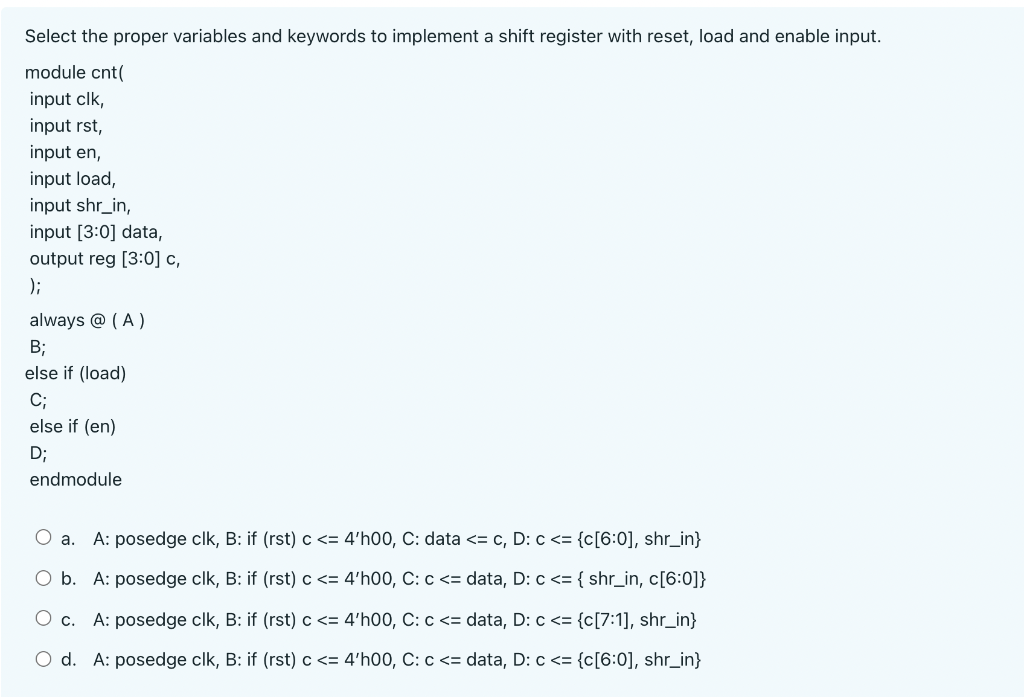Viewport: 1024px width, 697px height.
Task: Select radio button for answer option d
Action: pyautogui.click(x=43, y=659)
